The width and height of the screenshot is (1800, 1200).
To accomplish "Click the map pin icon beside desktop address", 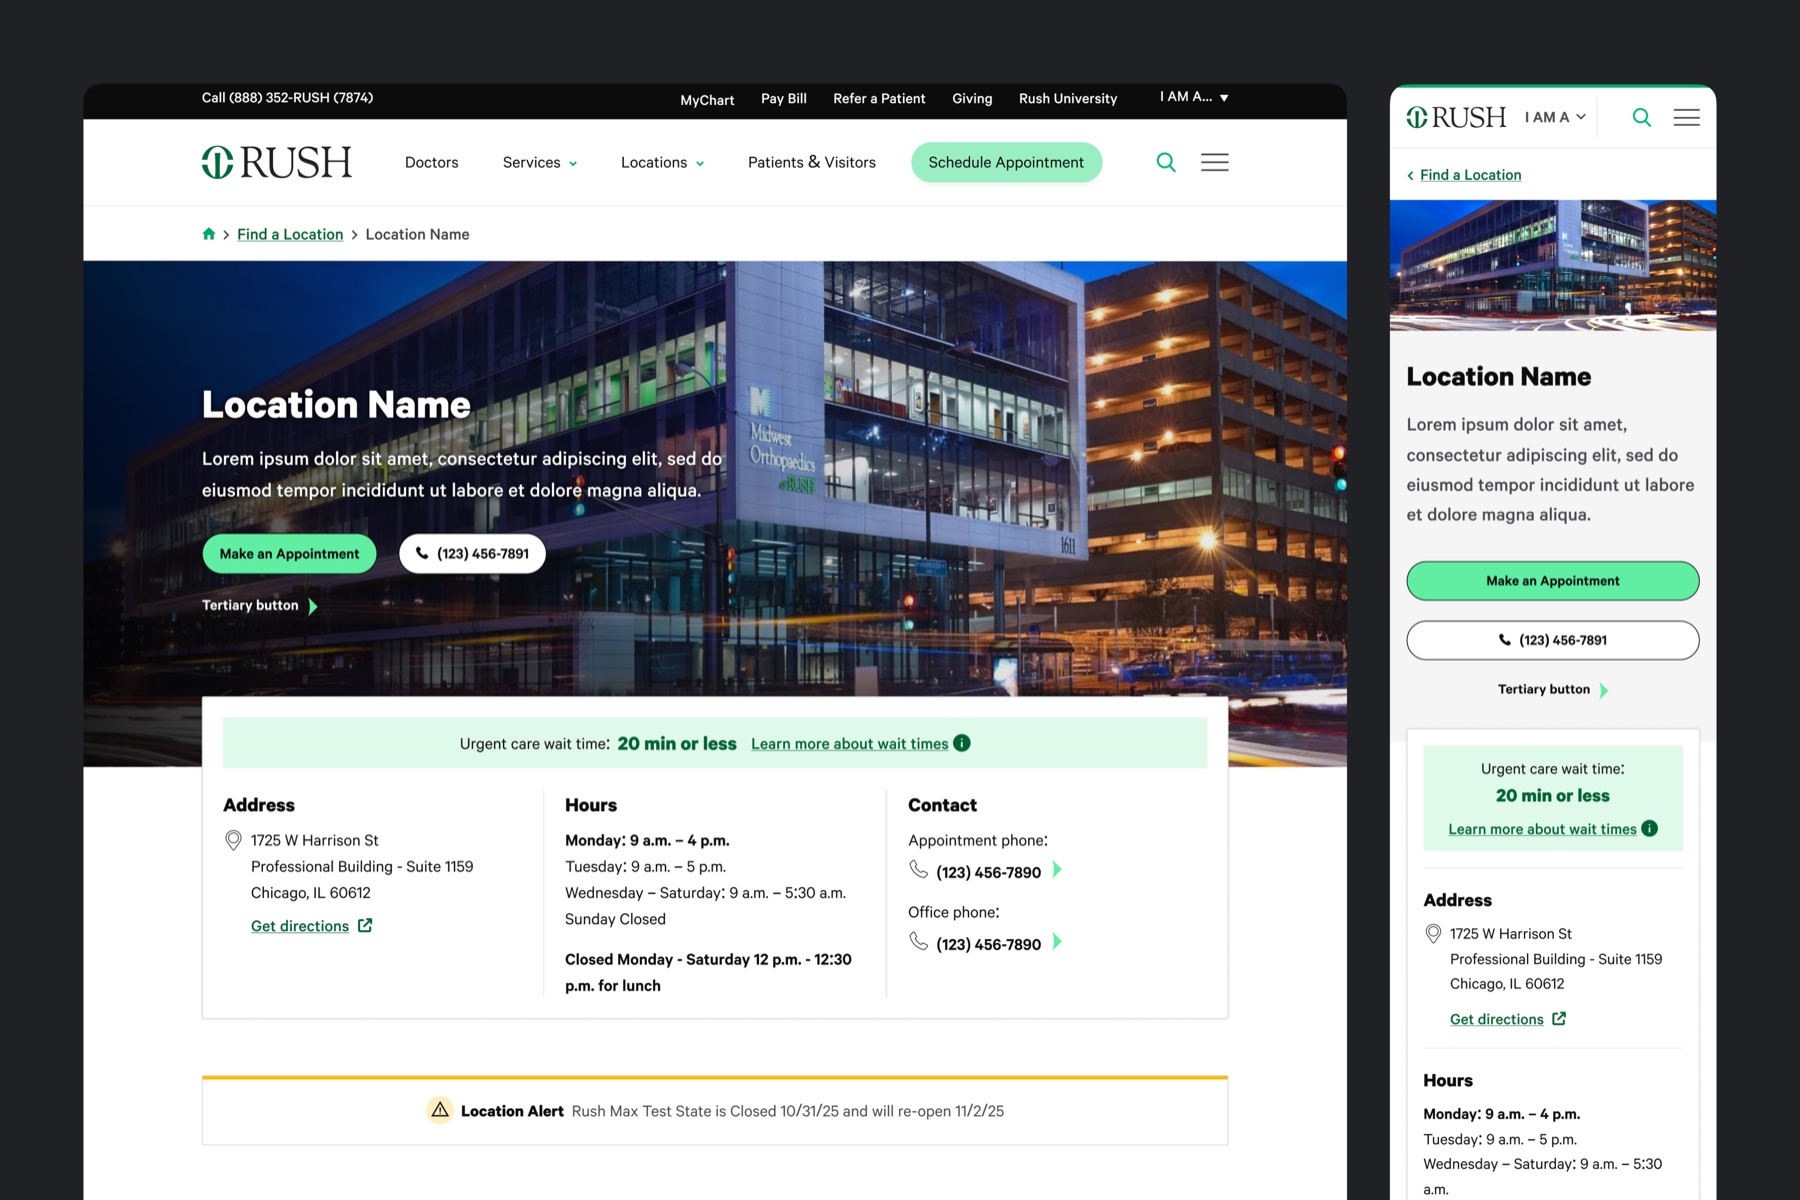I will click(233, 841).
